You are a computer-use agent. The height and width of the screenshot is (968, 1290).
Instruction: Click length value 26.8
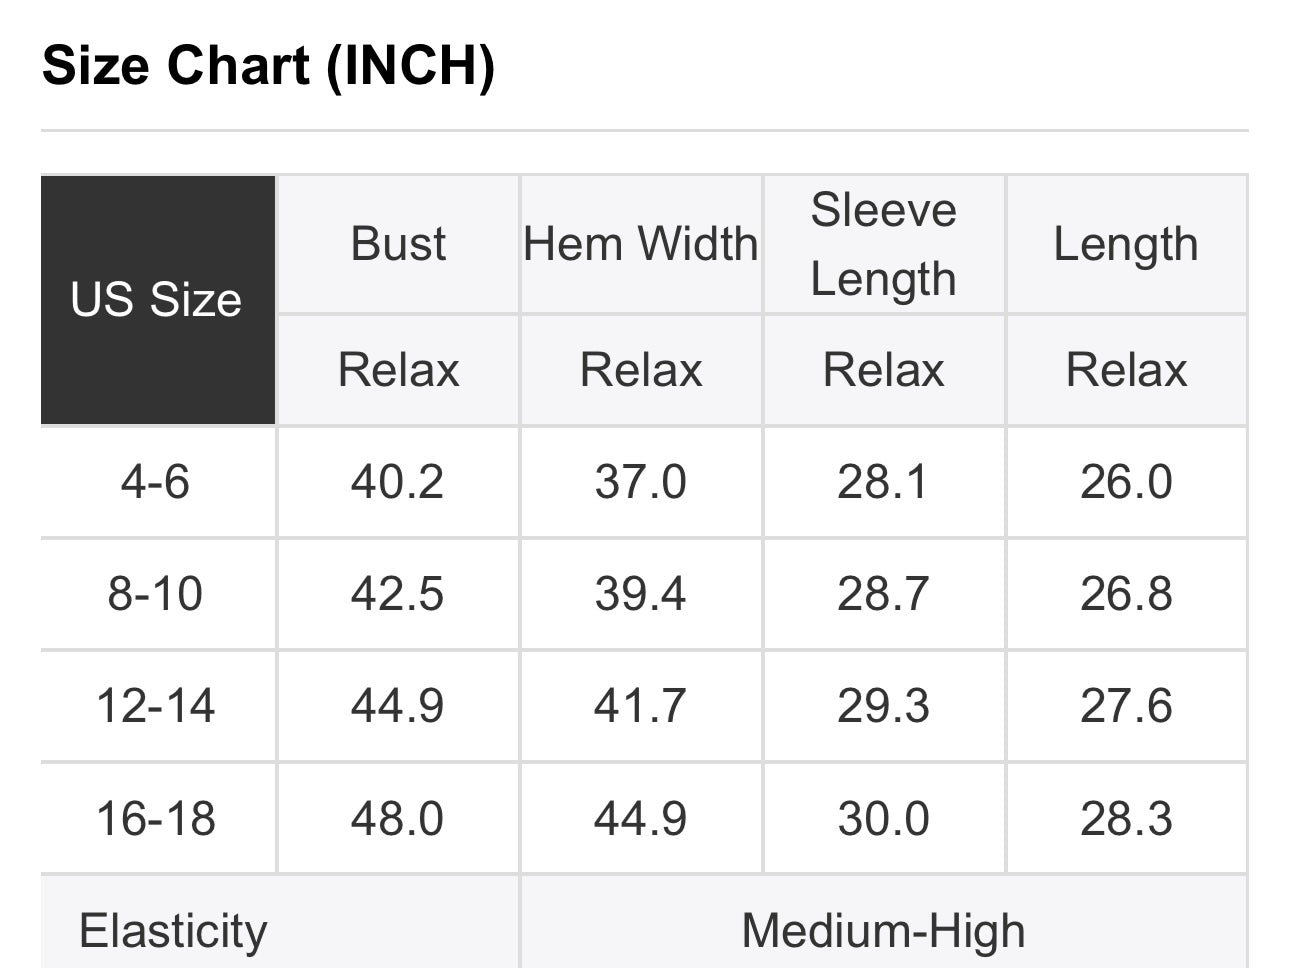pyautogui.click(x=1126, y=594)
